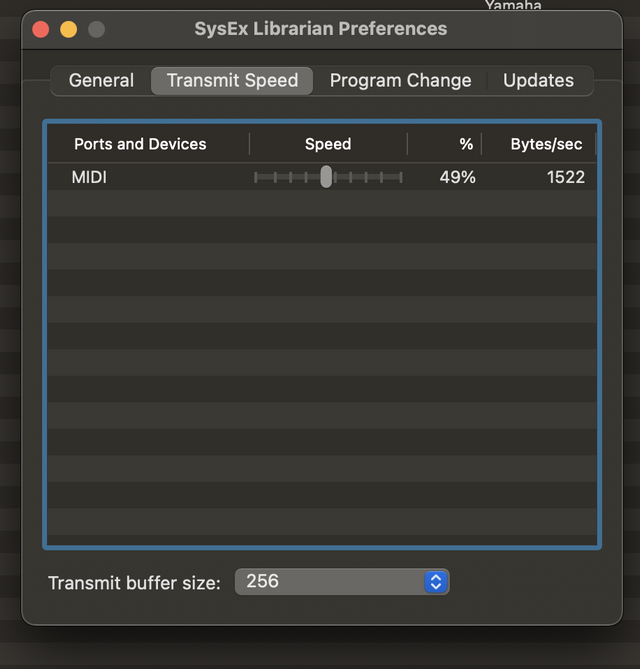Click the 49% speed value
Screen dimensions: 640x669
point(457,177)
